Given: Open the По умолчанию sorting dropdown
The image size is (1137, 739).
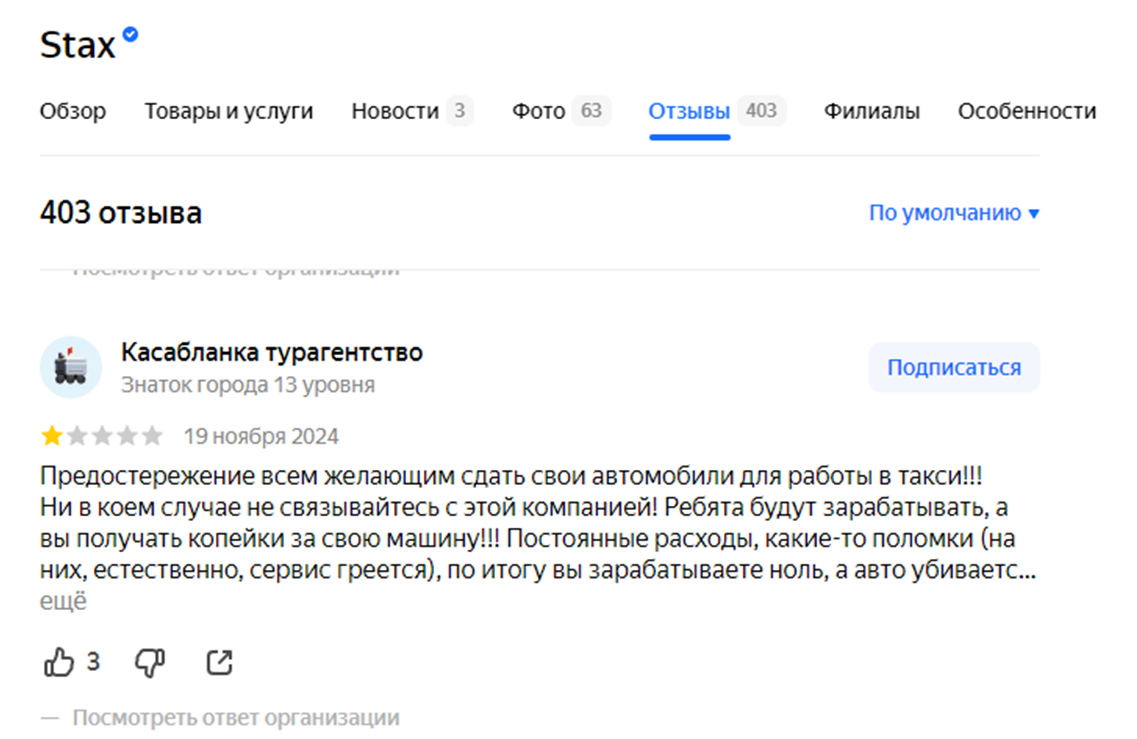Looking at the screenshot, I should pos(954,212).
